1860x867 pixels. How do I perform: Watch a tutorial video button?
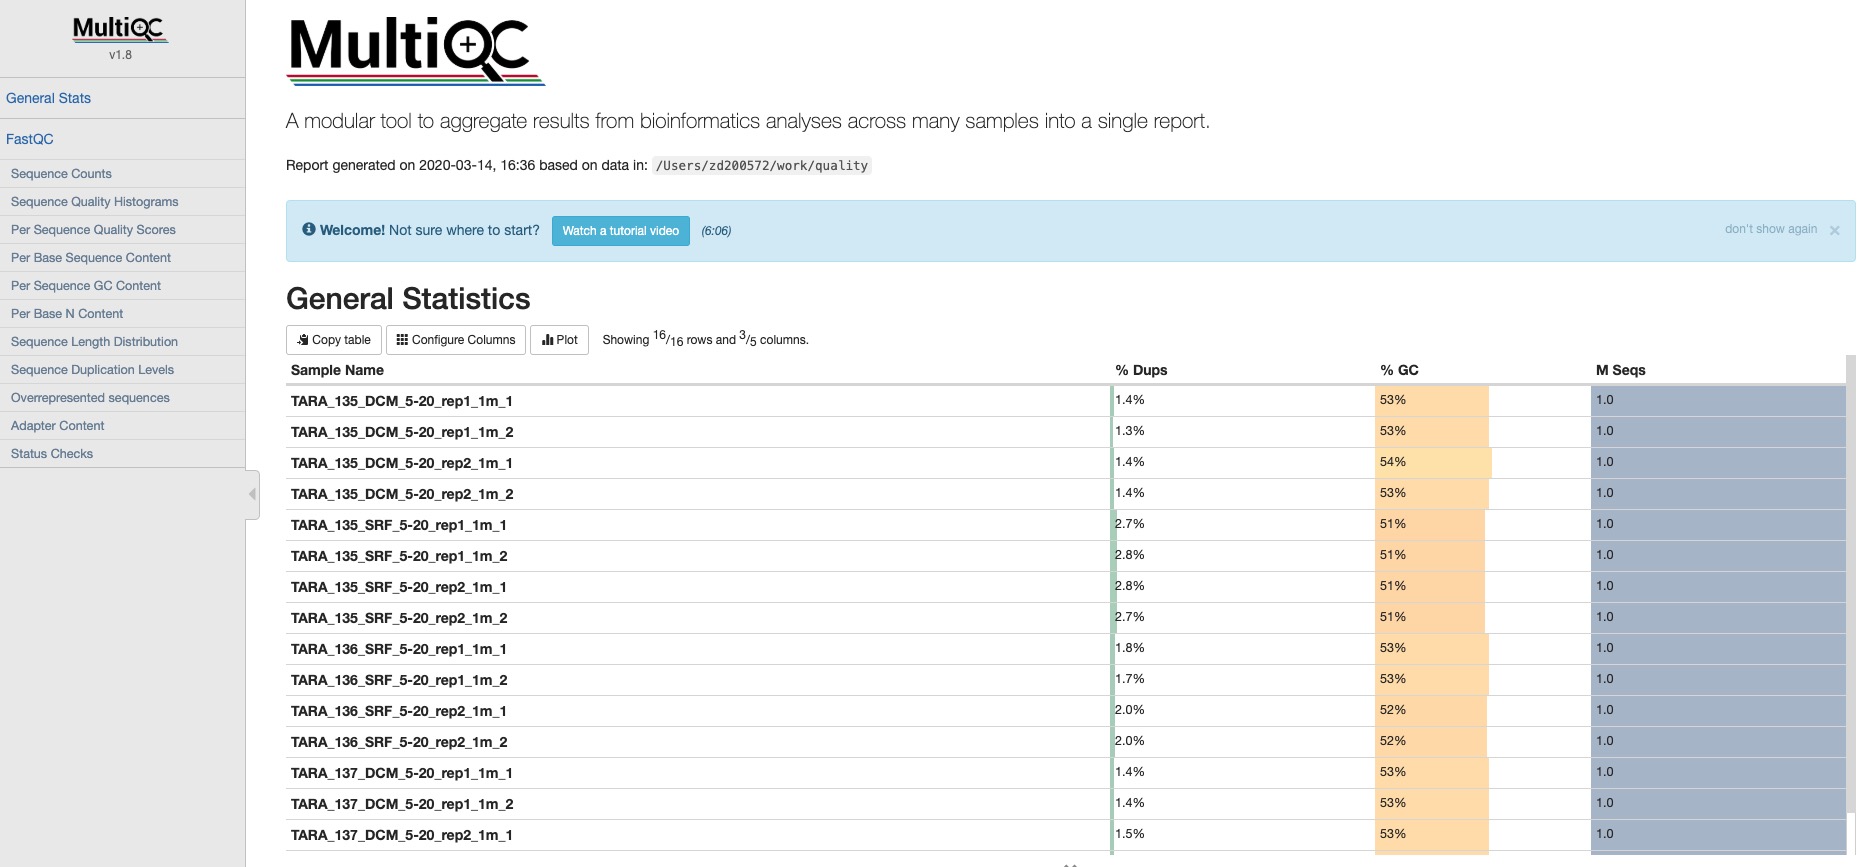click(x=620, y=231)
